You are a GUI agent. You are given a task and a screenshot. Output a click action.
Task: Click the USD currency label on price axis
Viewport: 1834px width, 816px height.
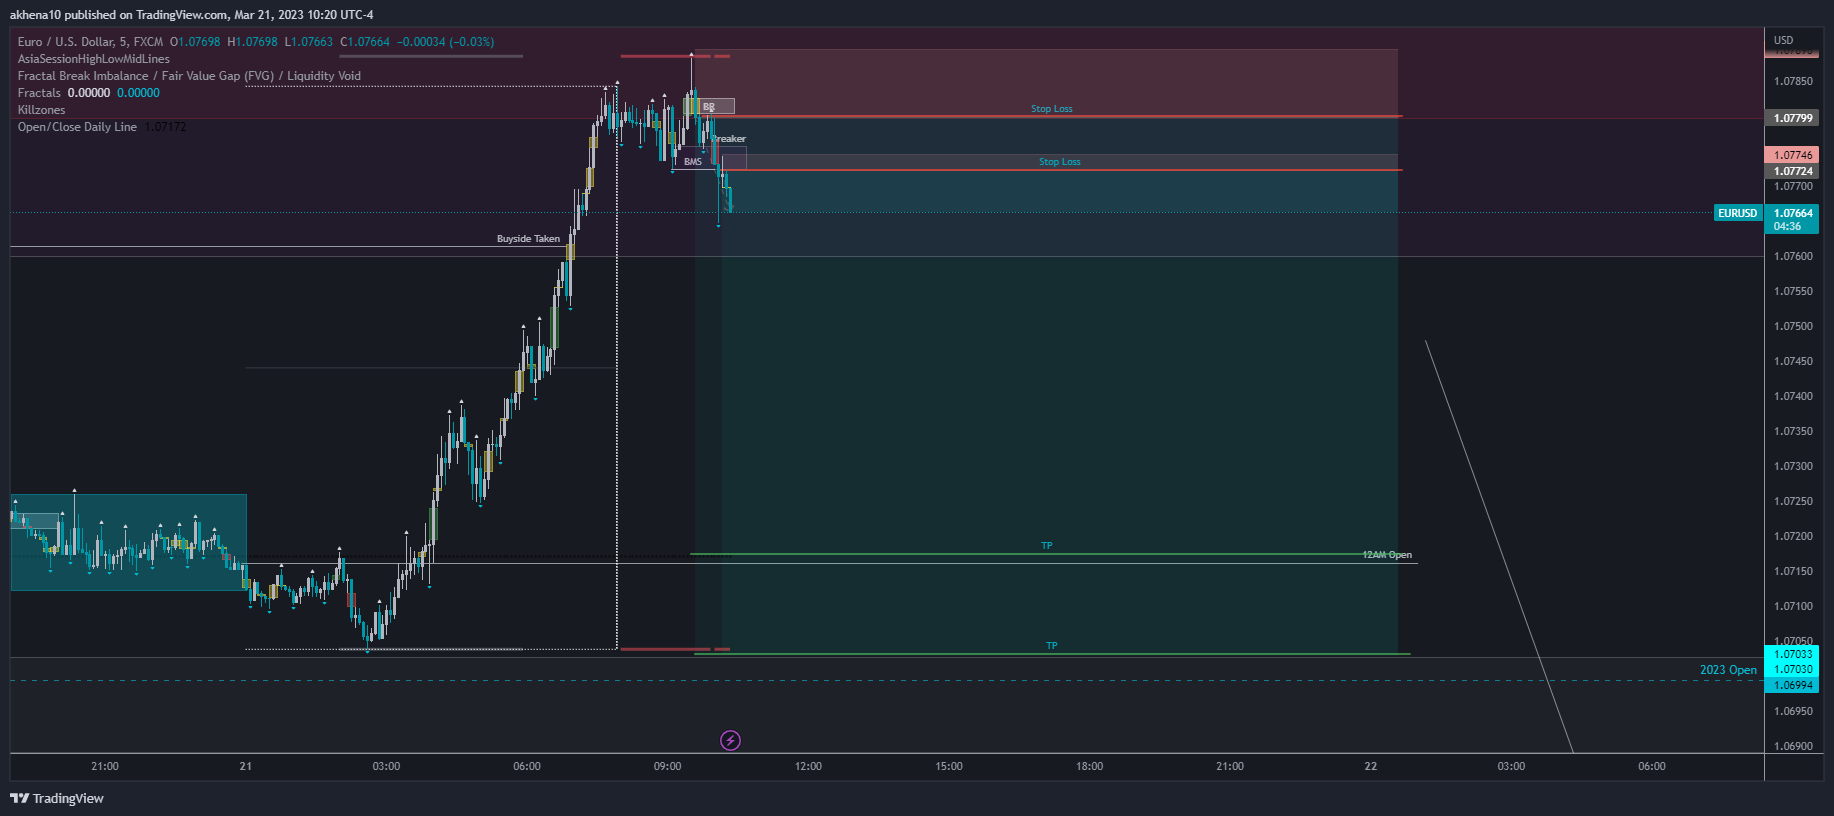coord(1784,40)
